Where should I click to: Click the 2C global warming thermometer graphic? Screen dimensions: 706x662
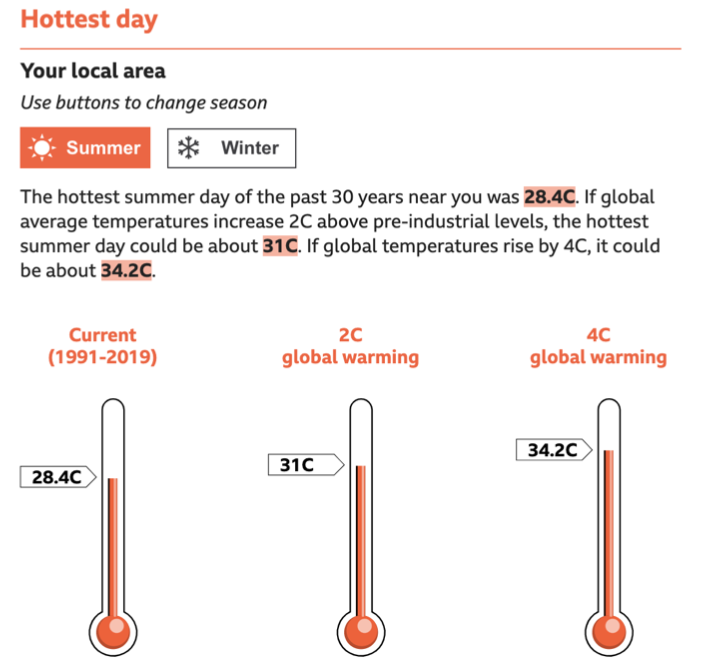point(360,530)
